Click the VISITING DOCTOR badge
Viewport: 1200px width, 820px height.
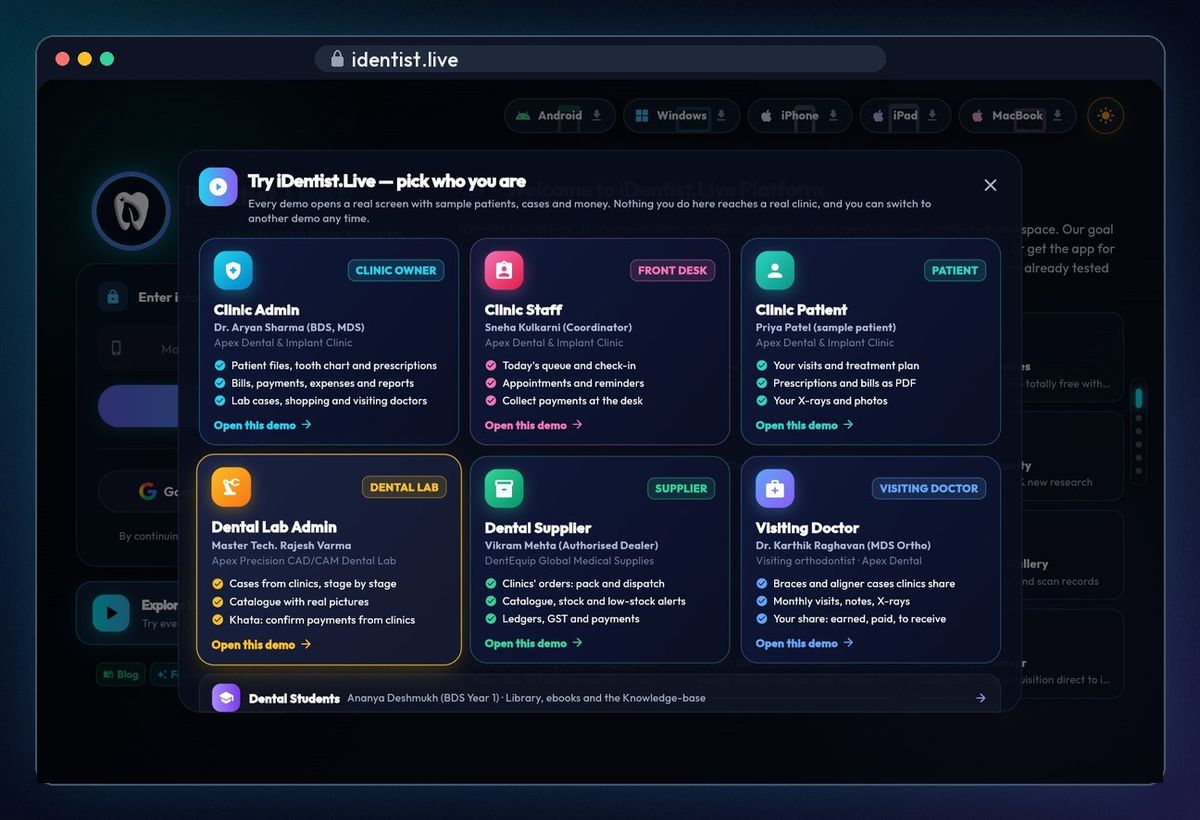[x=928, y=488]
